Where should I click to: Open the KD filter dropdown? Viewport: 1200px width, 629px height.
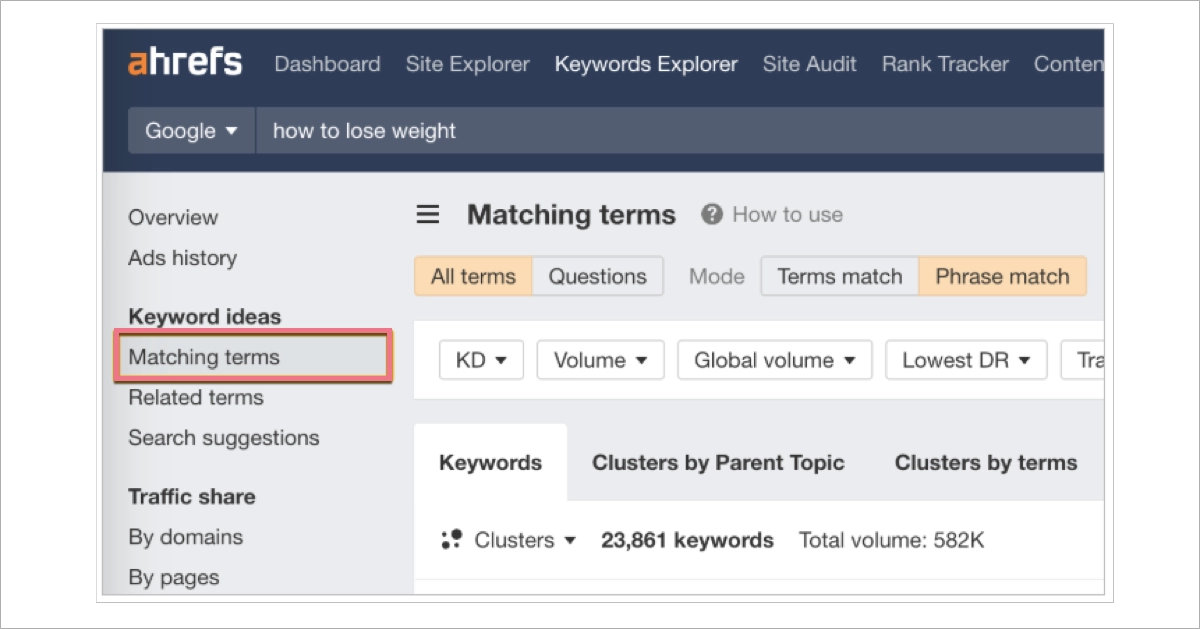(481, 360)
